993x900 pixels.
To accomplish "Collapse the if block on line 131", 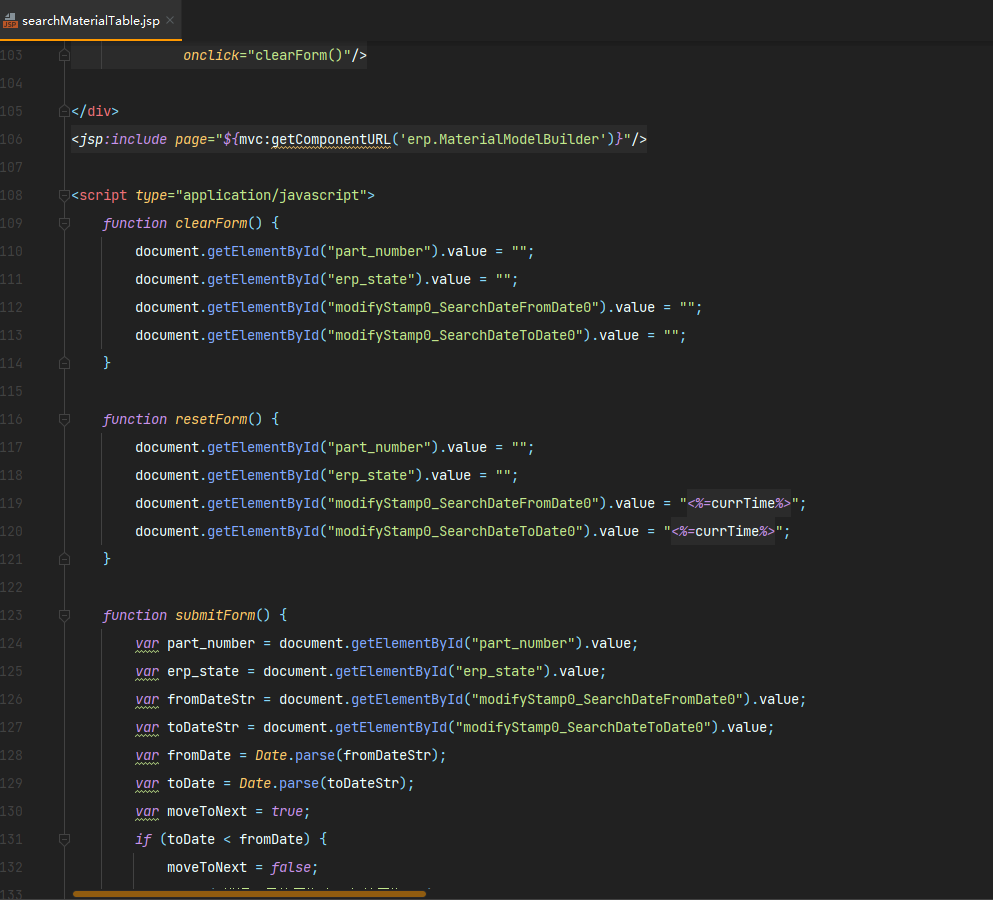I will [64, 839].
